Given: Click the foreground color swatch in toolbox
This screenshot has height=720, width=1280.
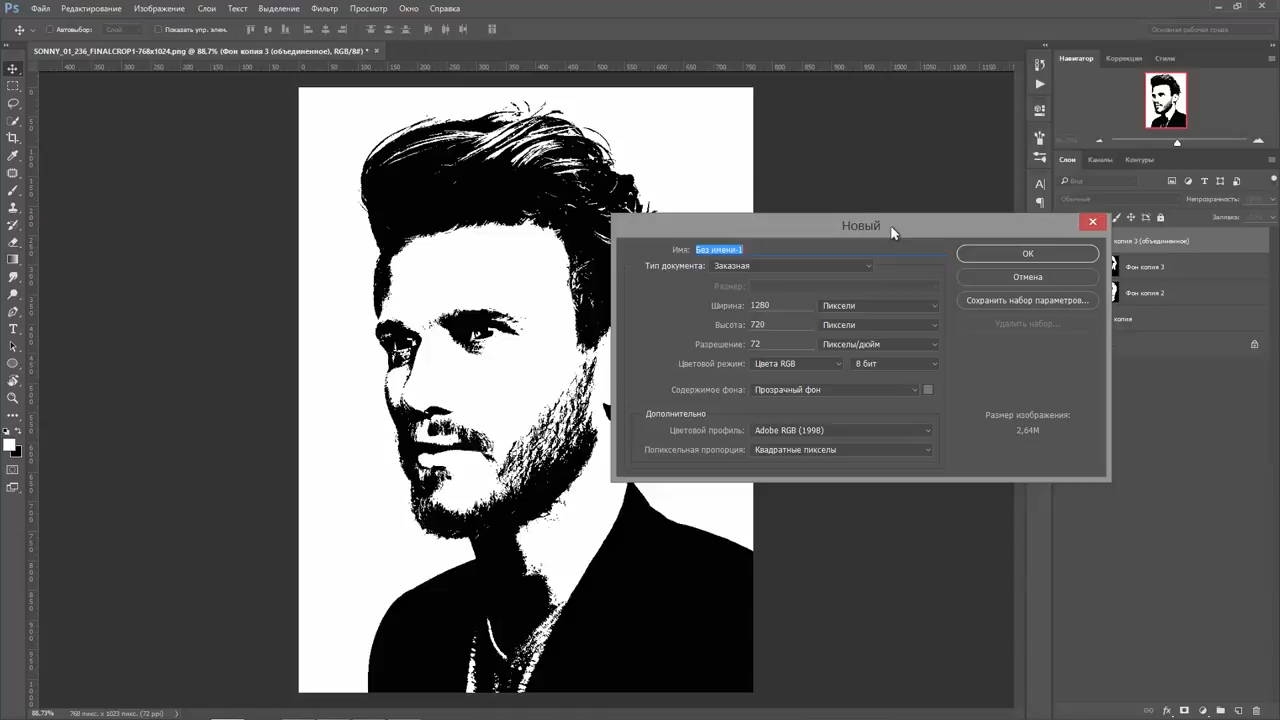Looking at the screenshot, I should pyautogui.click(x=9, y=445).
